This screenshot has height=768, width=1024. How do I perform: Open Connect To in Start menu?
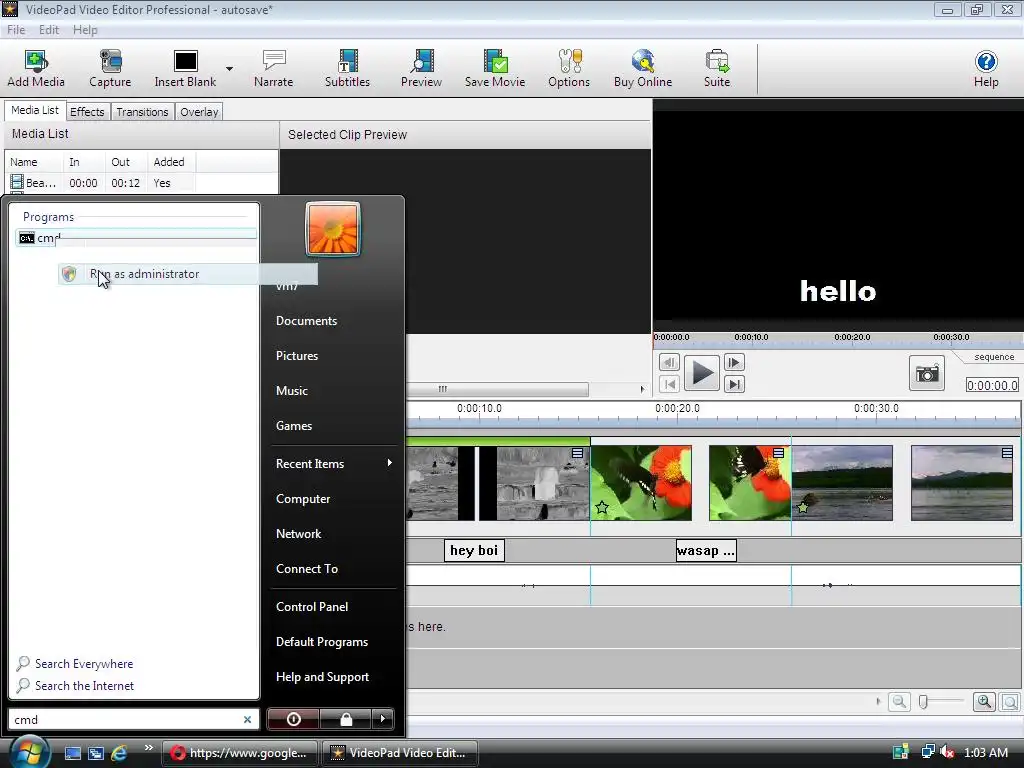coord(307,569)
